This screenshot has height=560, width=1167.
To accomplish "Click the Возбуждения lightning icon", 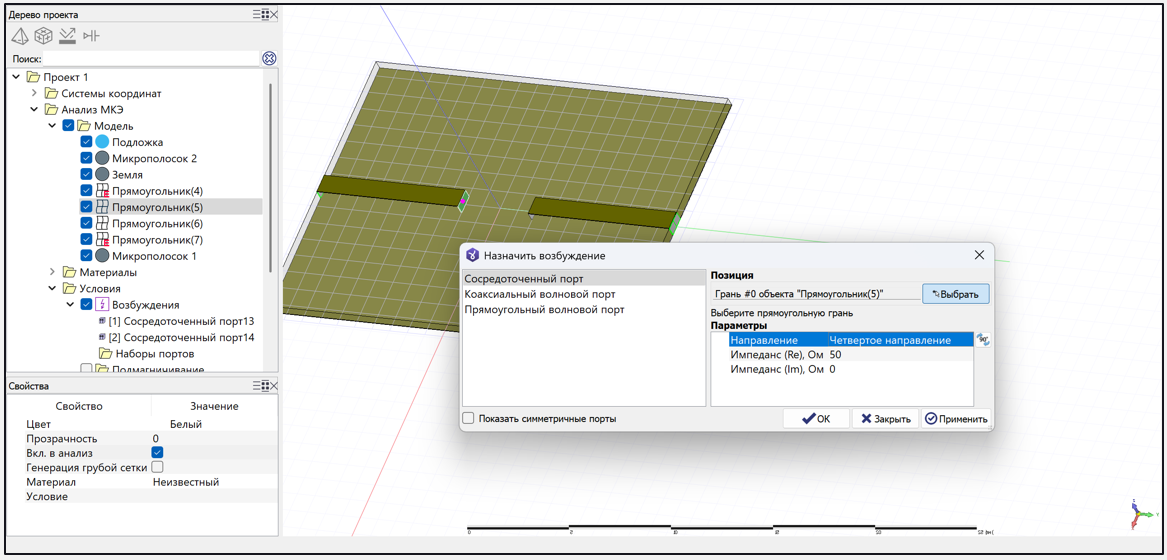I will (x=102, y=305).
